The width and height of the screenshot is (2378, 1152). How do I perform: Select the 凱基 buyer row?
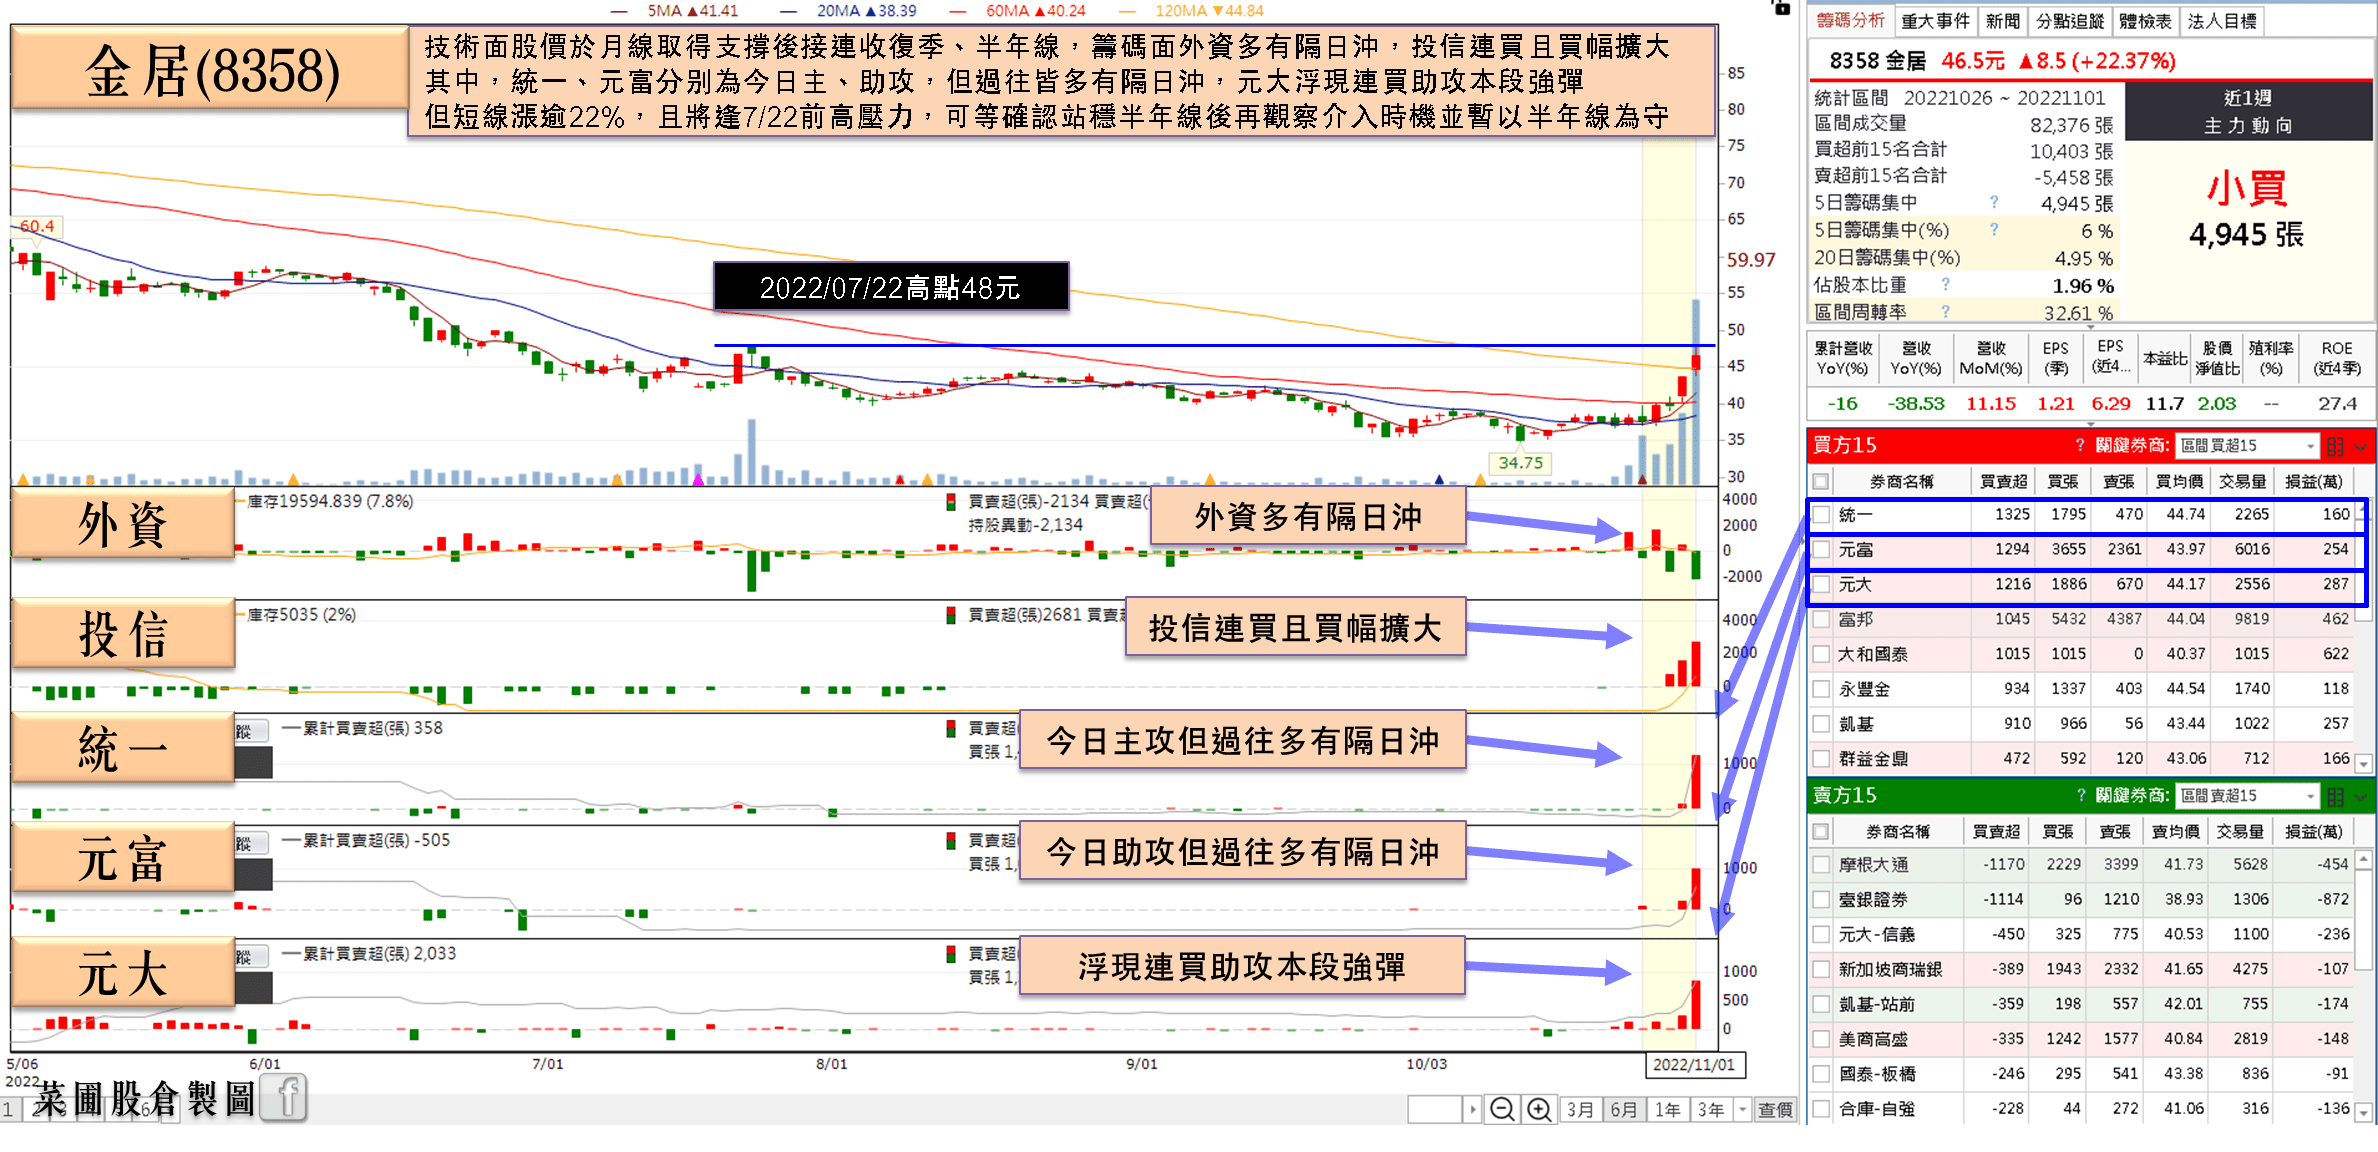click(2080, 724)
